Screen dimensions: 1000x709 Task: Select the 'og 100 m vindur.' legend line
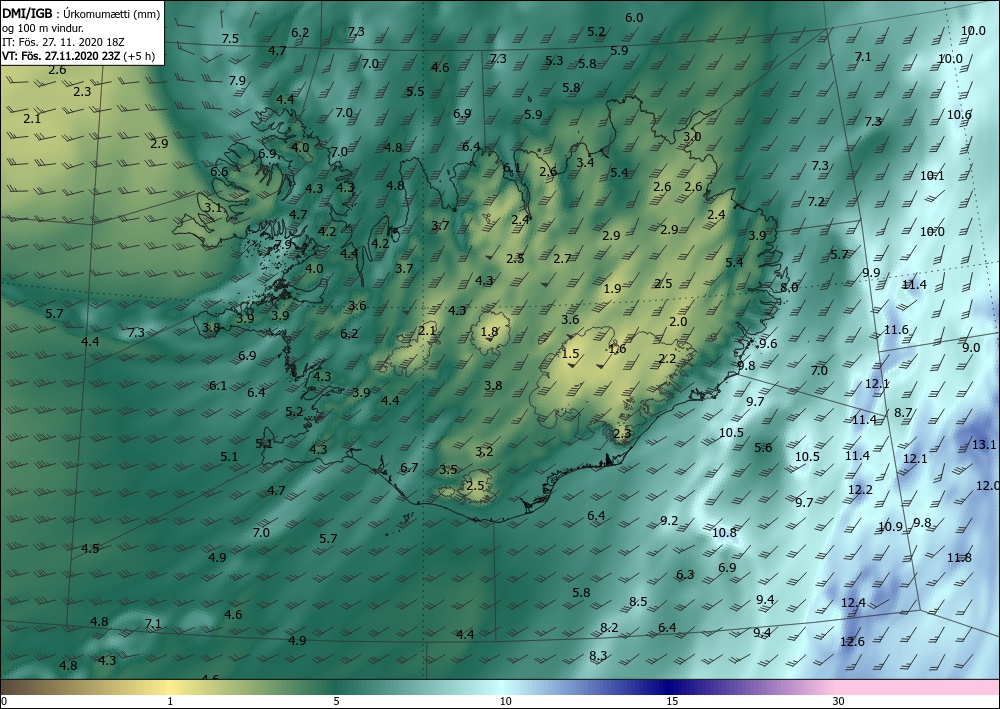coord(43,28)
